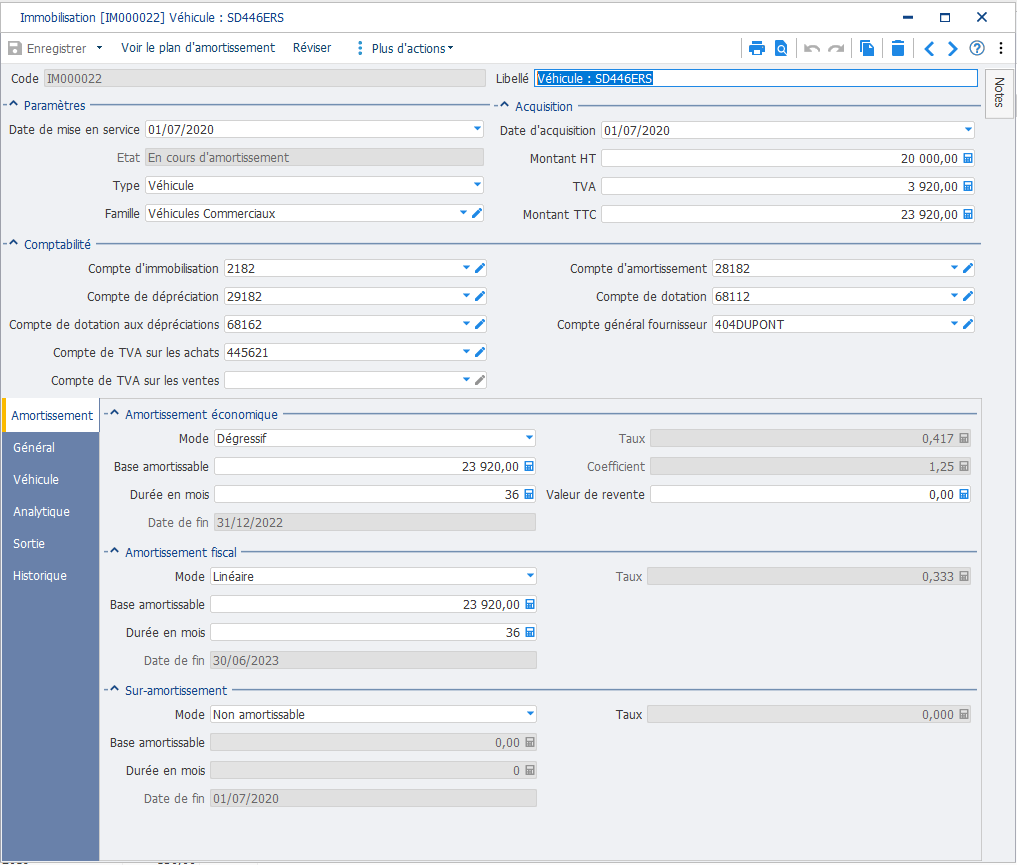Edit Compte d'immobilisation 2182 pencil icon
Viewport: 1017px width, 865px height.
pyautogui.click(x=480, y=268)
